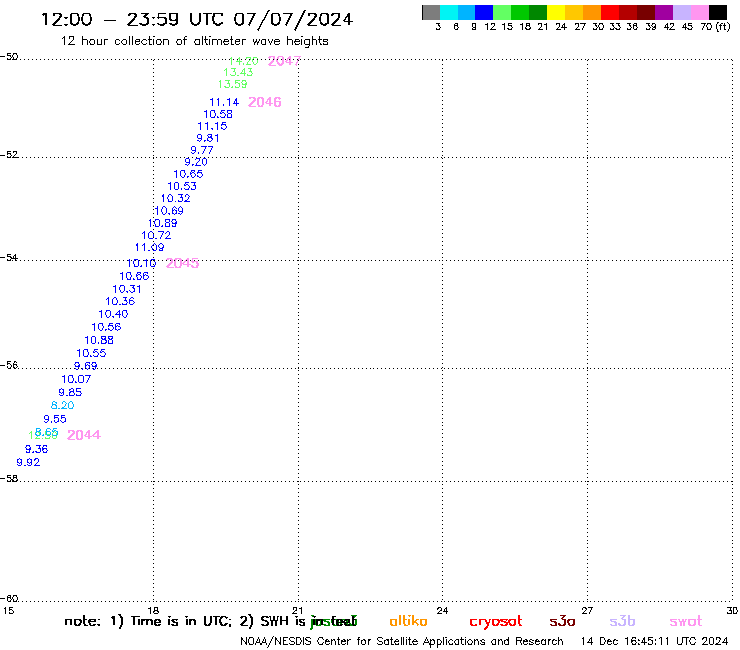The width and height of the screenshot is (740, 650).
Task: Select the bright red swatch in the color scale
Action: [610, 12]
